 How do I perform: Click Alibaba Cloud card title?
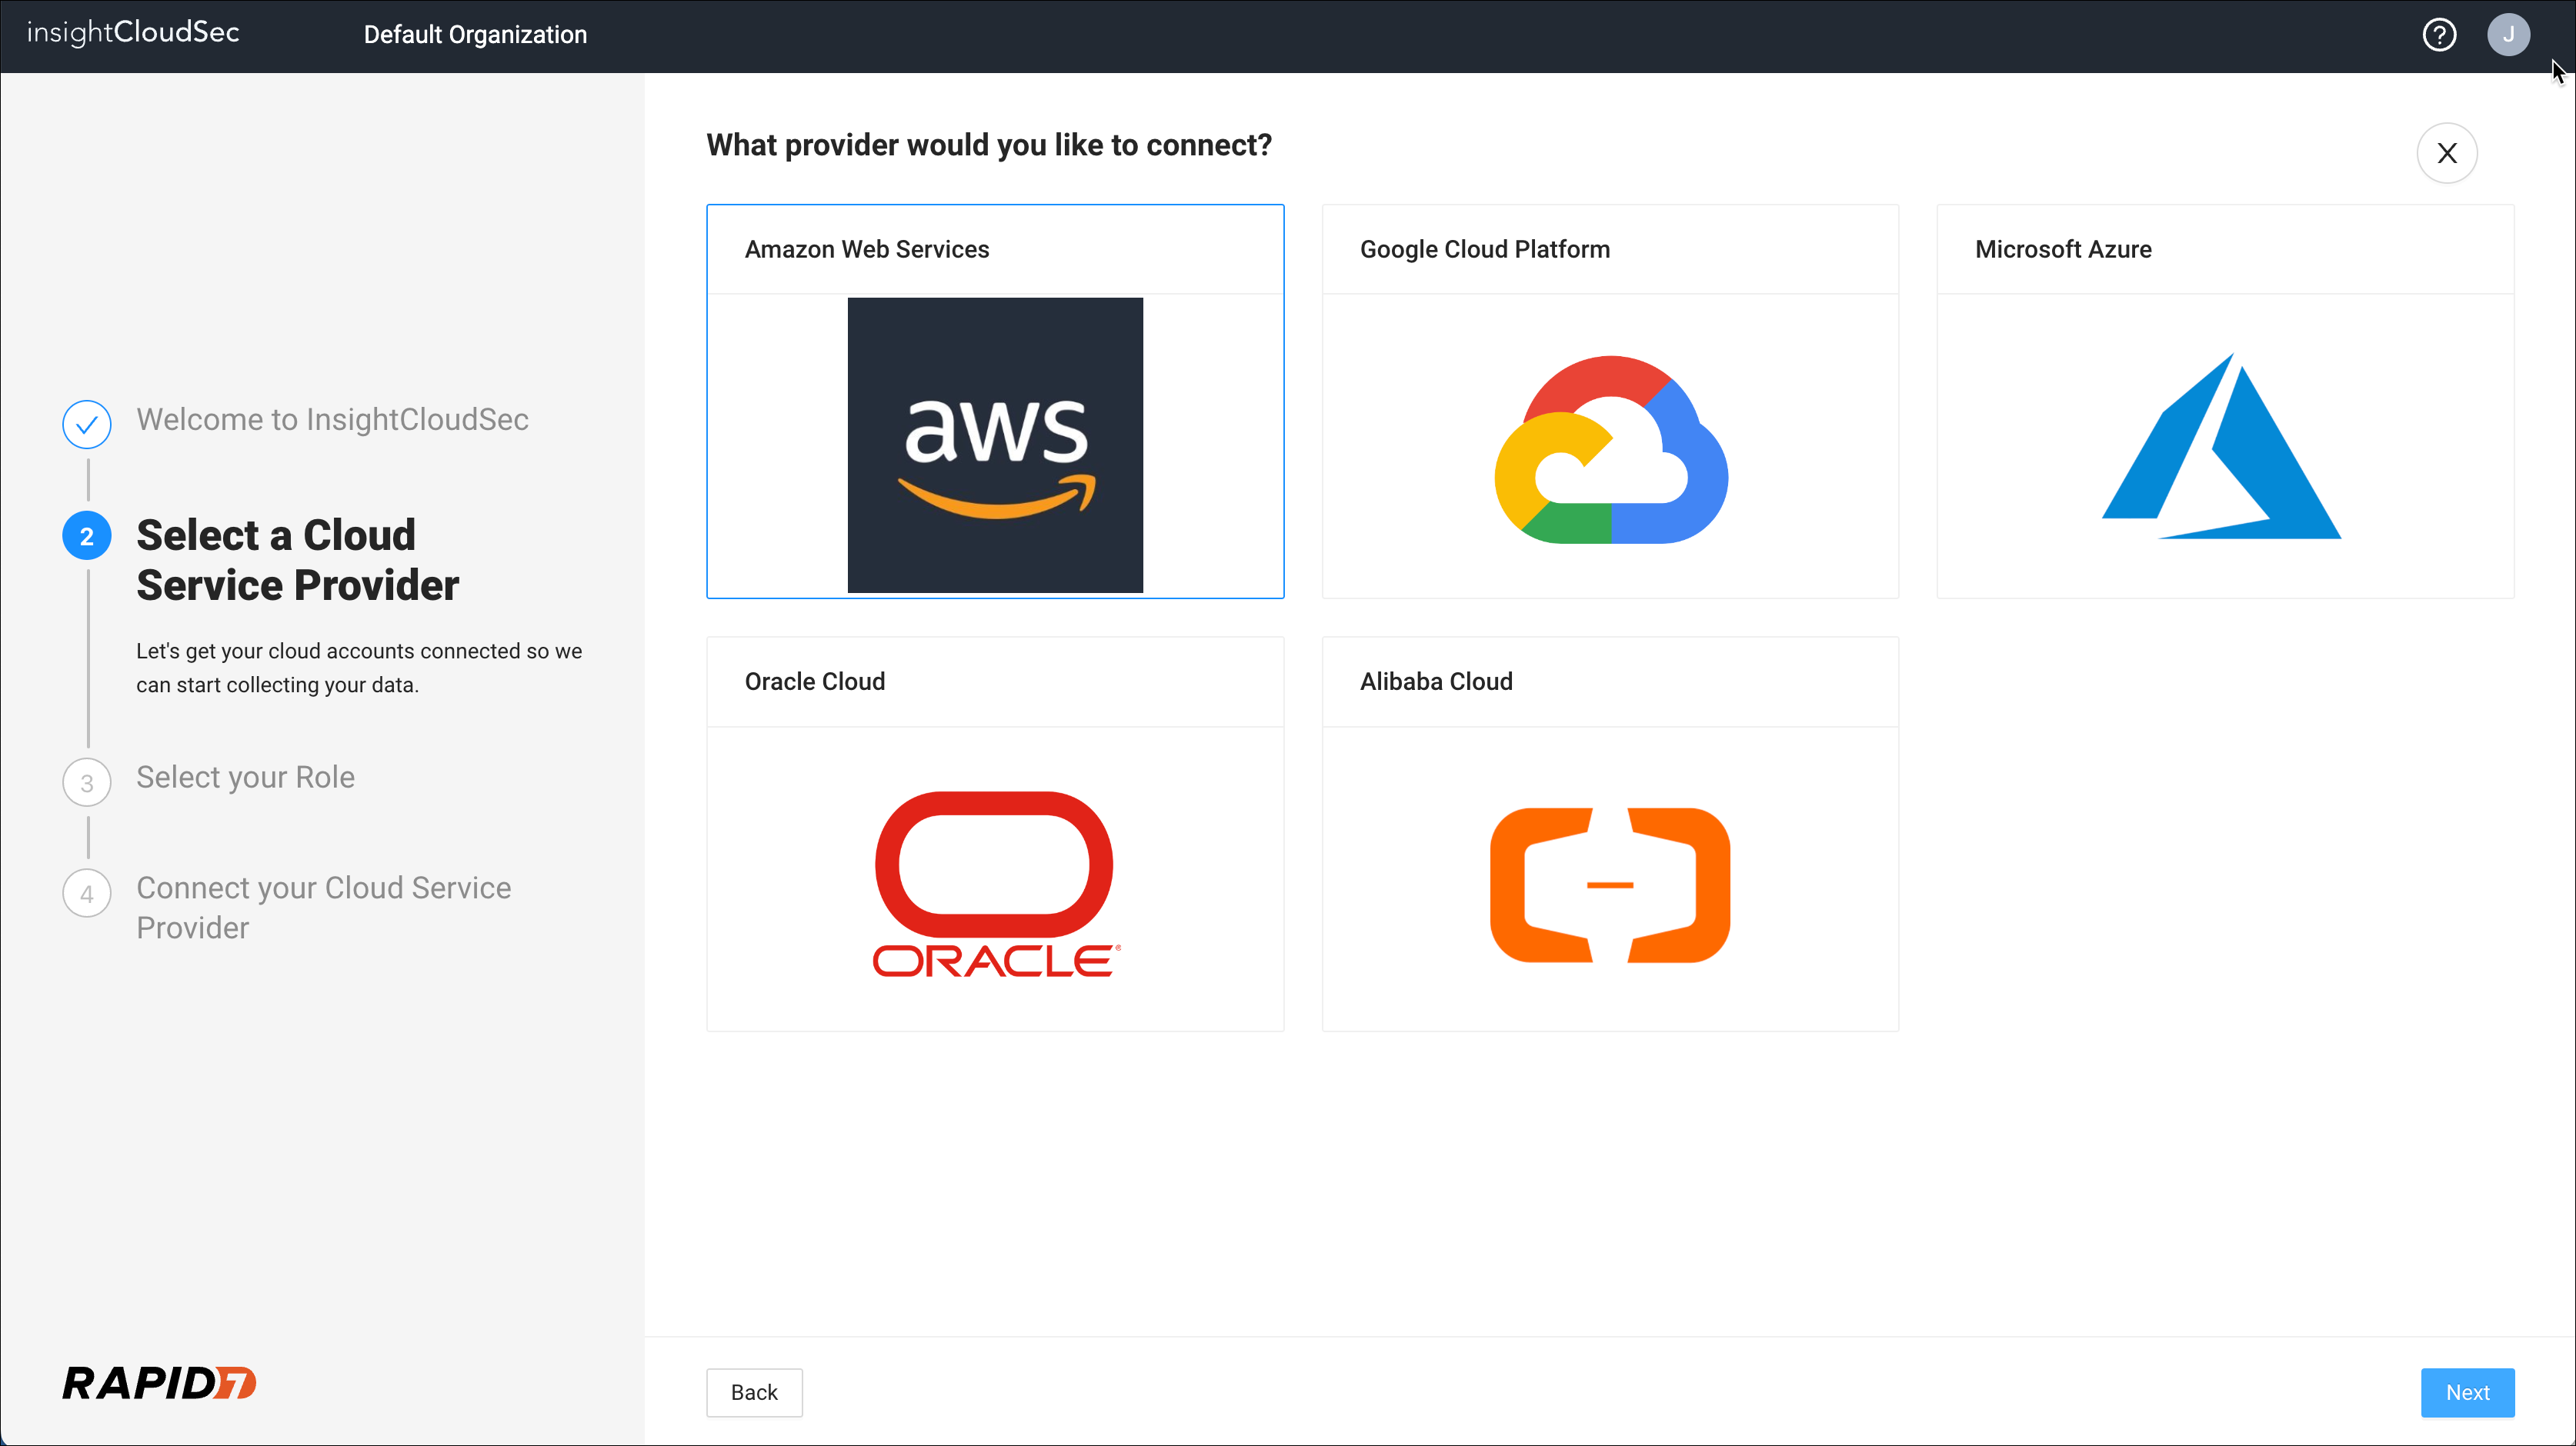1436,681
